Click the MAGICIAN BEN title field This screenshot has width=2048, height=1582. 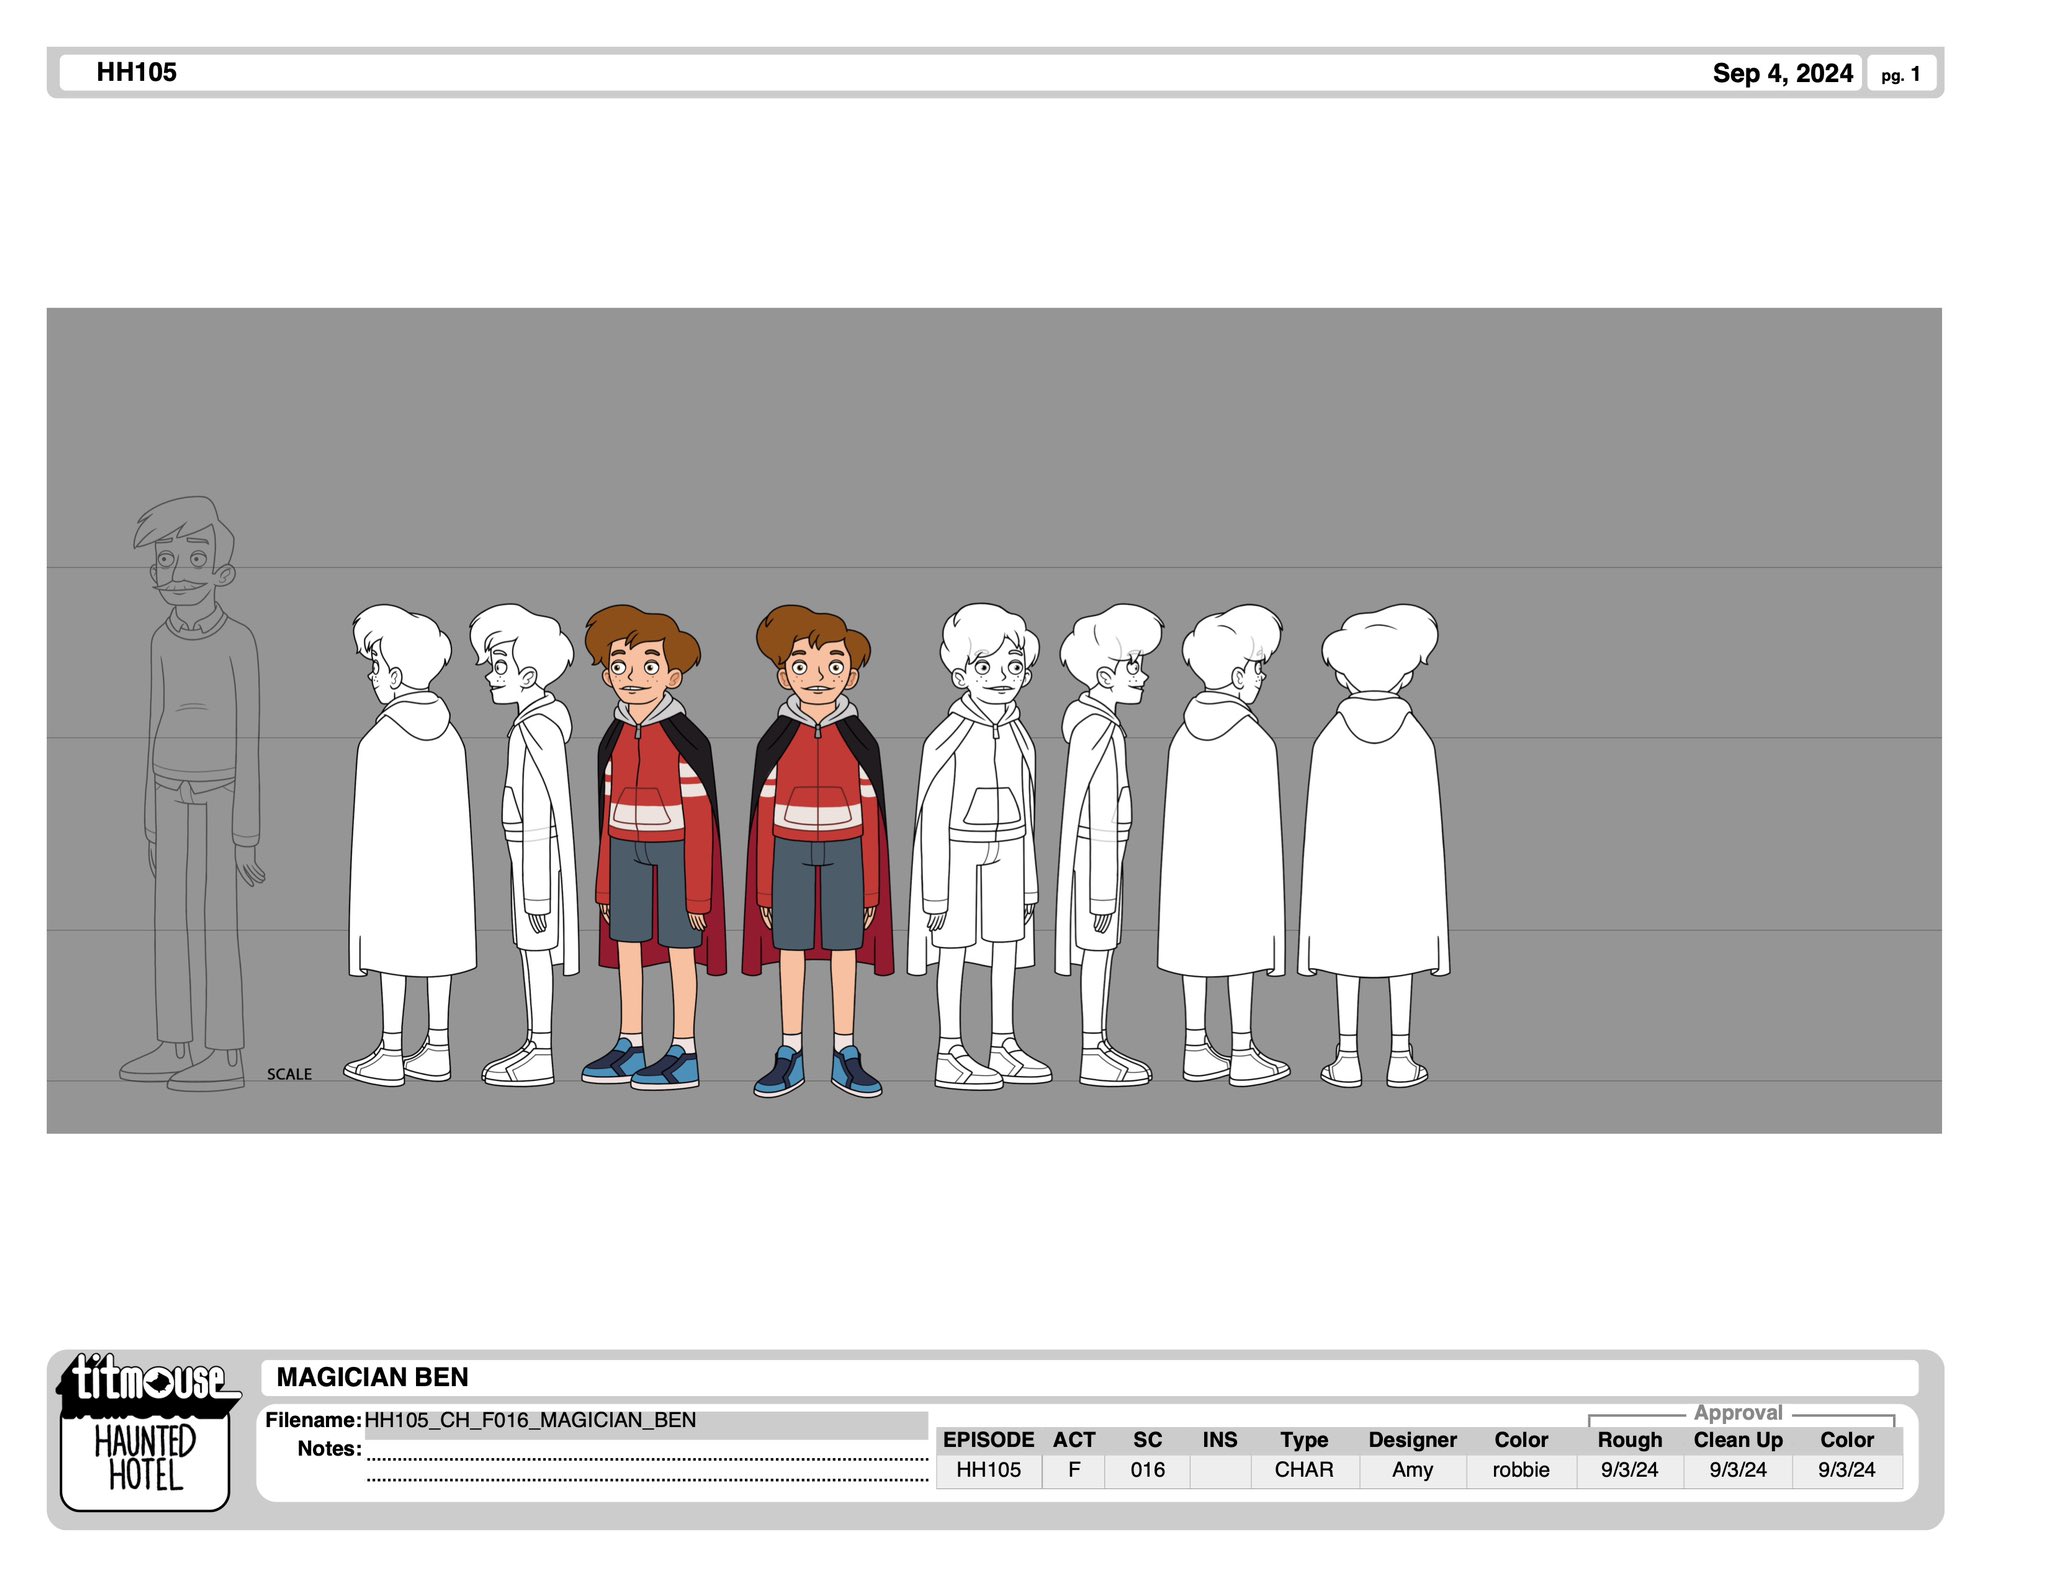pyautogui.click(x=1089, y=1377)
